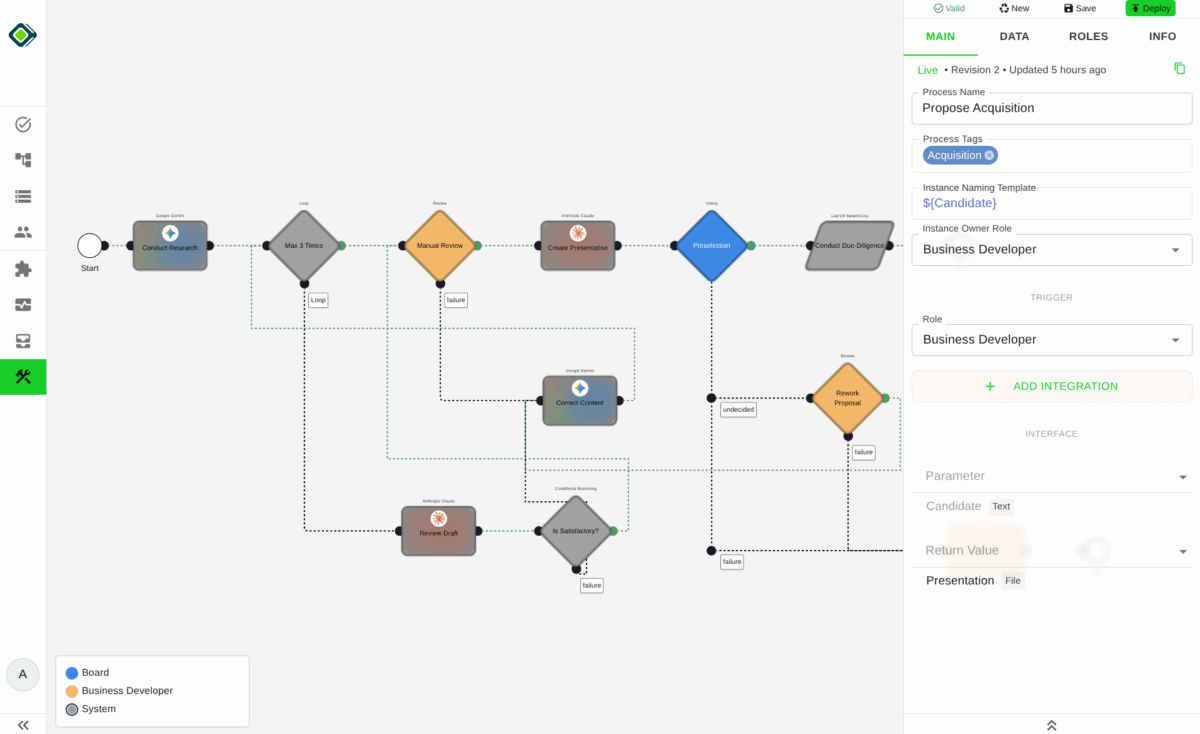The width and height of the screenshot is (1200, 734).
Task: Click the puzzle piece integrations icon
Action: pyautogui.click(x=23, y=269)
